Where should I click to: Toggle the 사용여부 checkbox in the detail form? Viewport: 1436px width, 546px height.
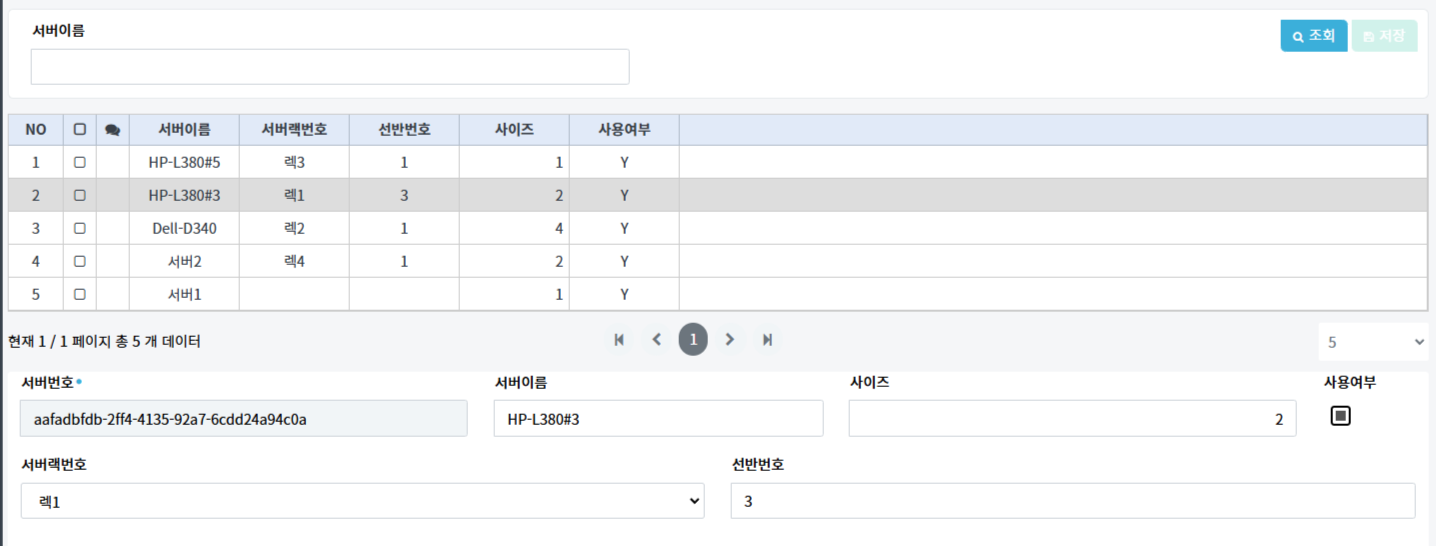point(1340,415)
